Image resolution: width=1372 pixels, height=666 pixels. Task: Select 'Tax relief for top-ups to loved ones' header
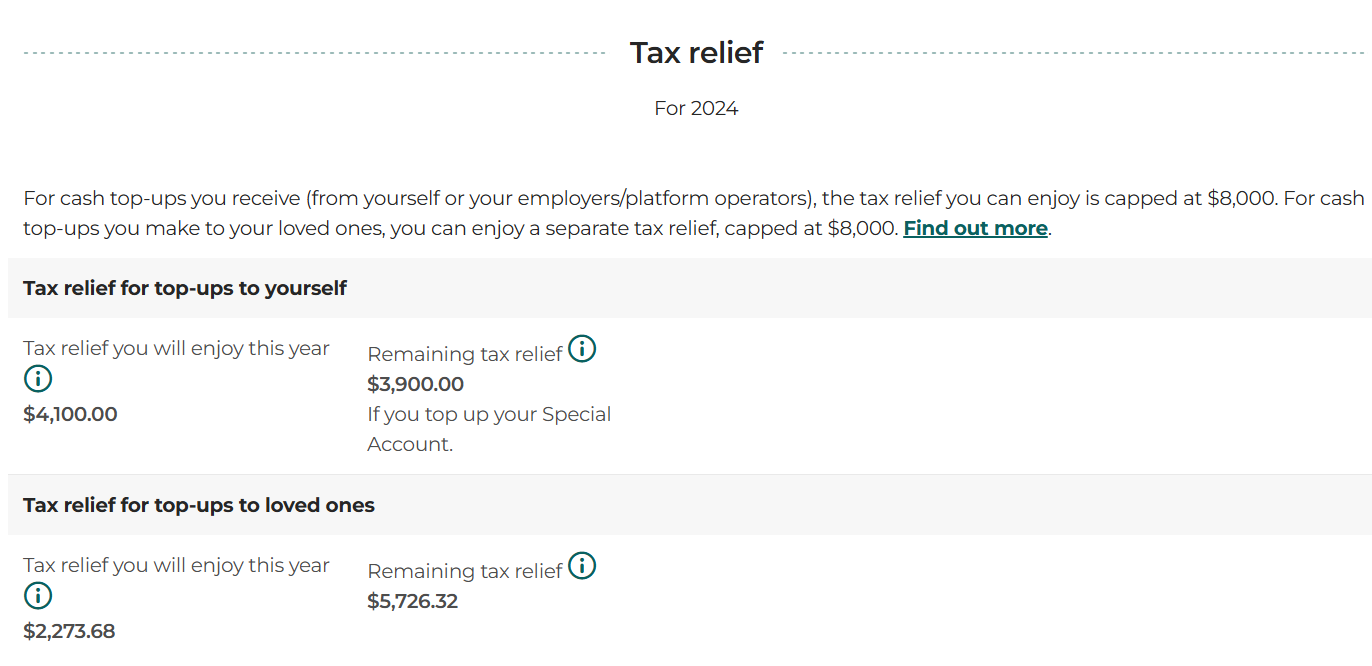(199, 505)
